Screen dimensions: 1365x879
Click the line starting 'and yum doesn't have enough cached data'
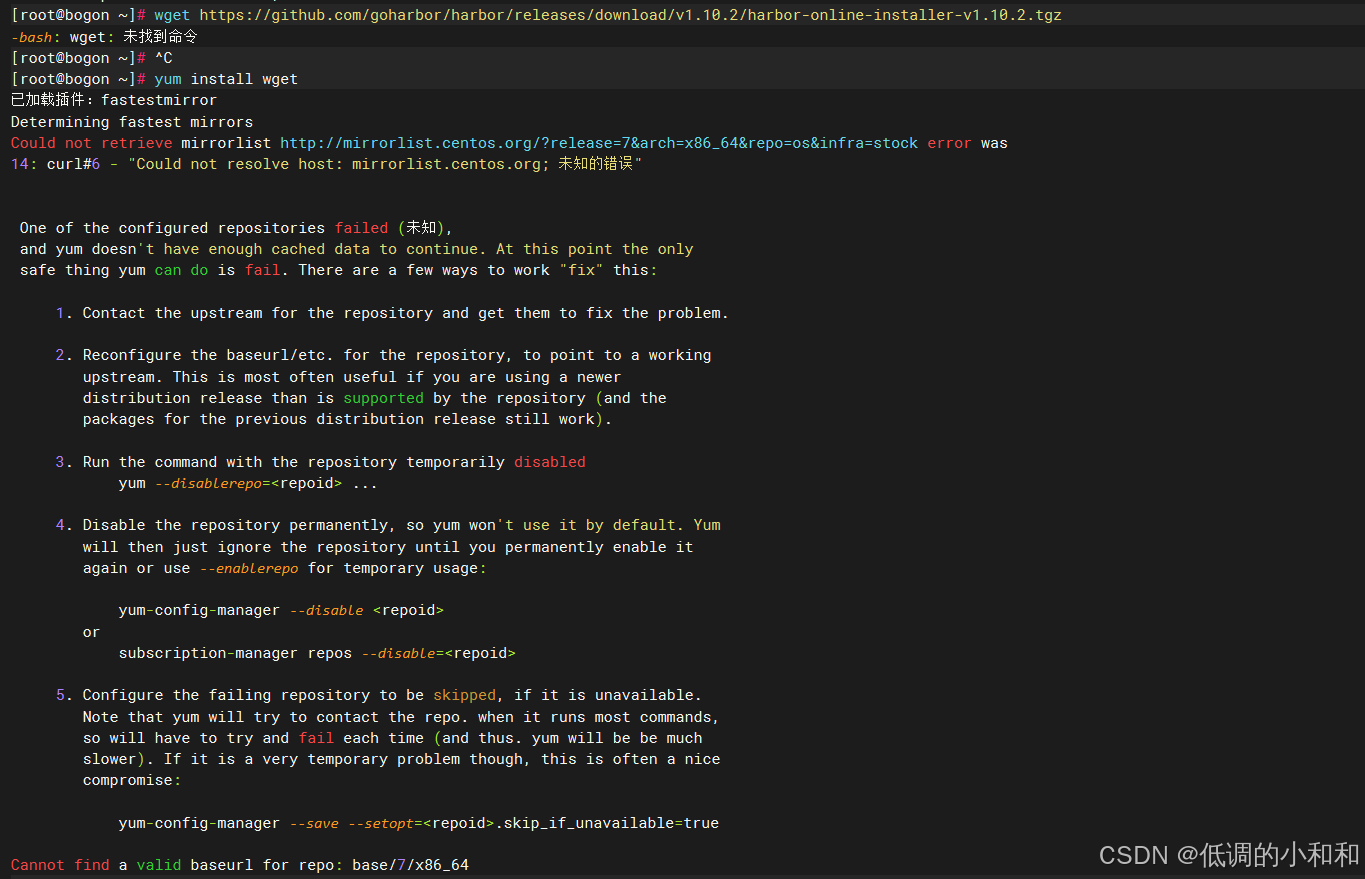356,249
